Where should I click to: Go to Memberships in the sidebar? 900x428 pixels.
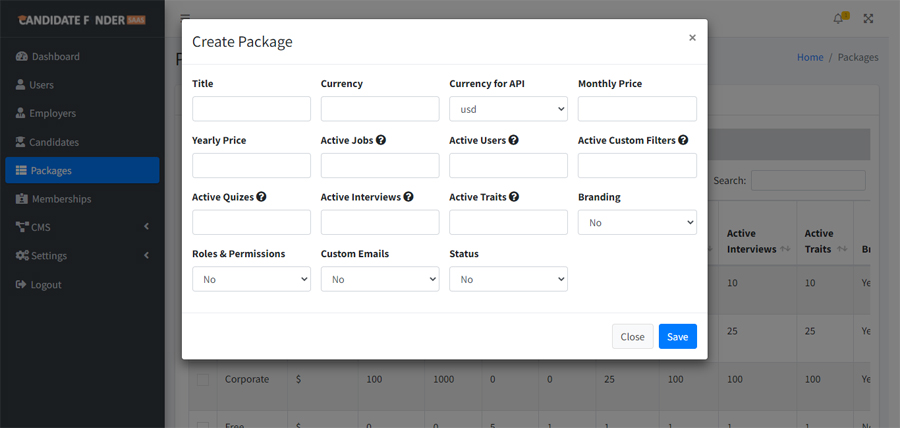click(x=61, y=199)
